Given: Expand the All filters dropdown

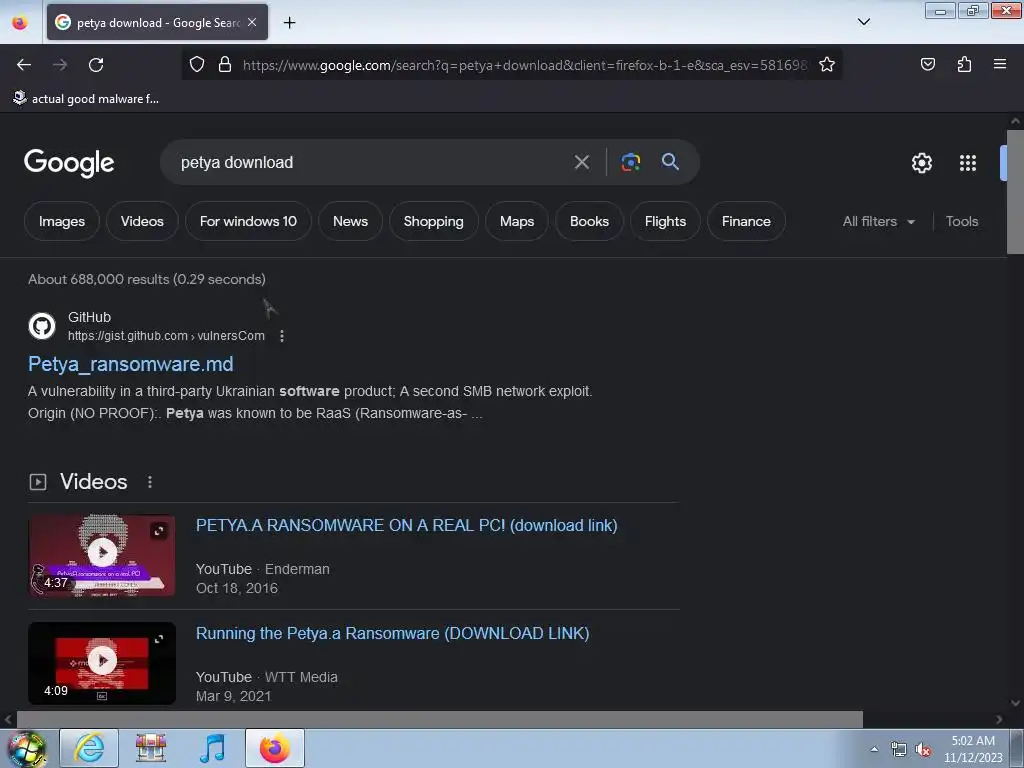Looking at the screenshot, I should [878, 221].
